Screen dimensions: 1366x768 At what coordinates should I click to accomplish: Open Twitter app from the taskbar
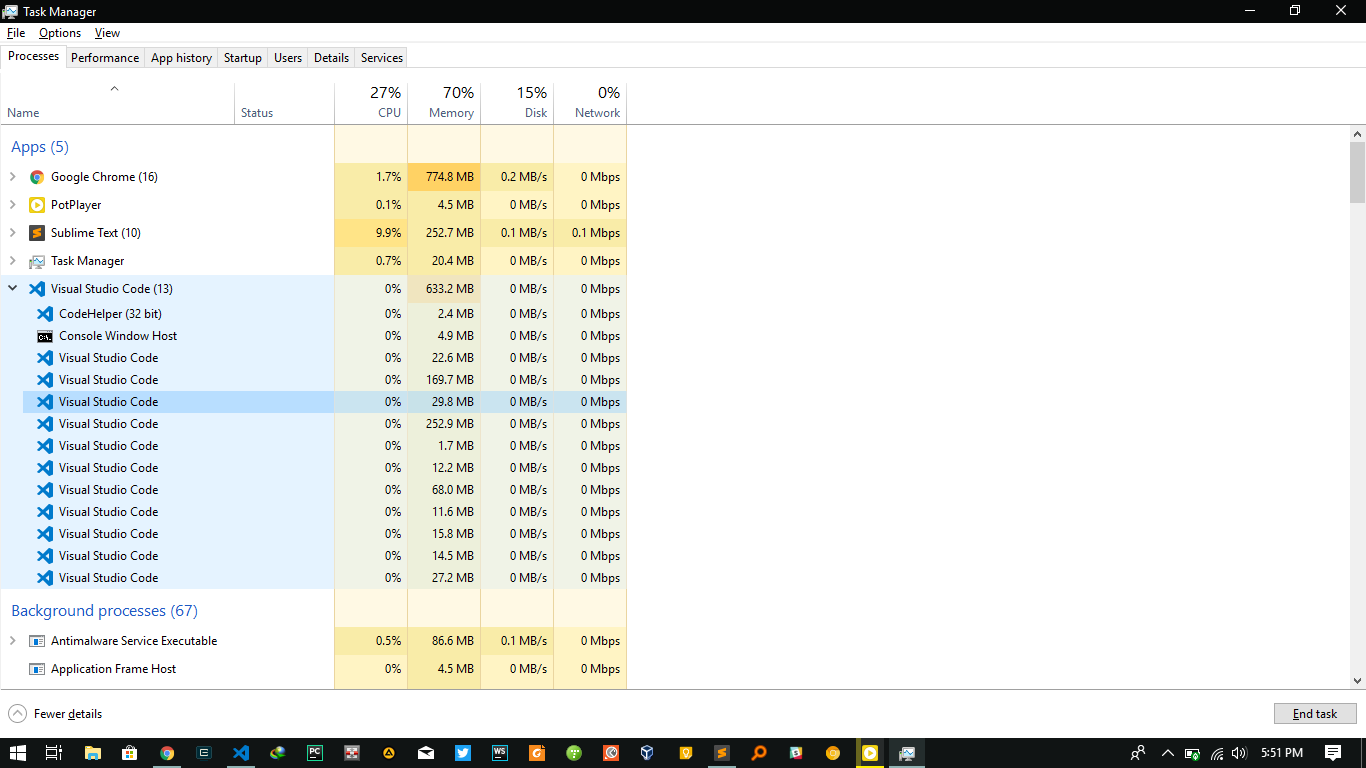(x=463, y=753)
